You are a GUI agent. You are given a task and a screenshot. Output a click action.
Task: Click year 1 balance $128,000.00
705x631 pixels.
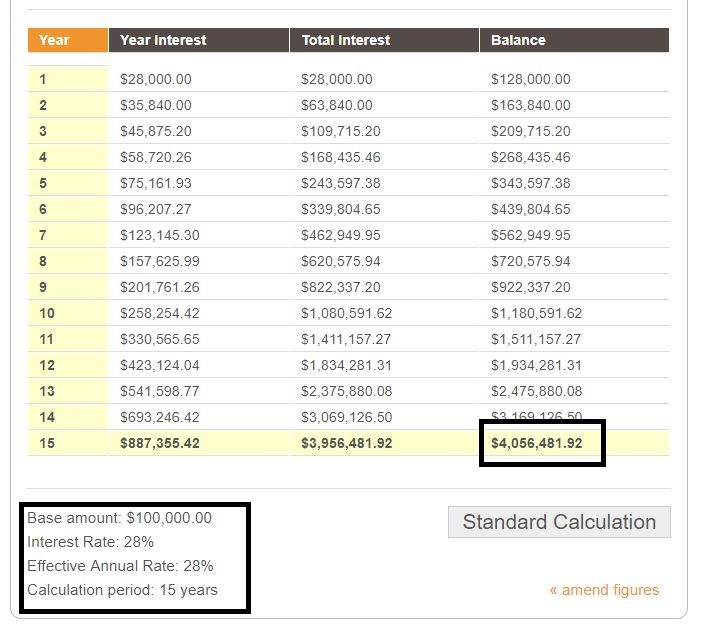[531, 79]
